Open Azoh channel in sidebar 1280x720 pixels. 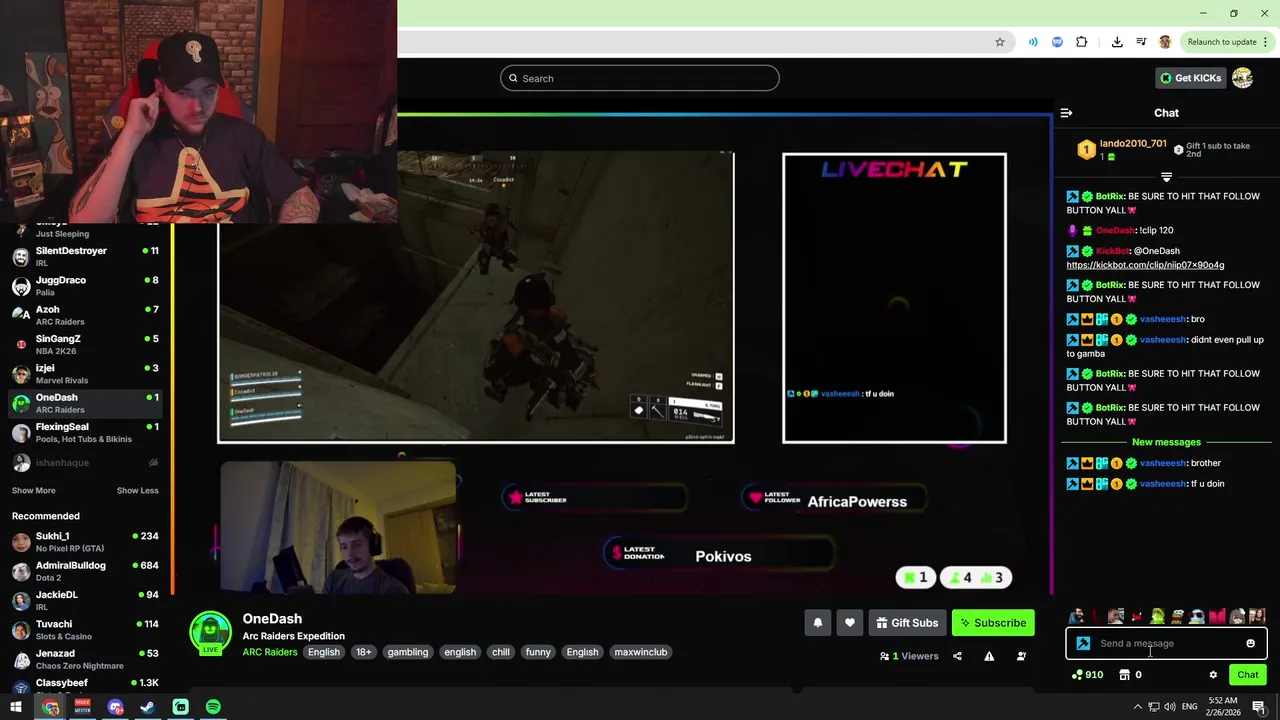(86, 315)
